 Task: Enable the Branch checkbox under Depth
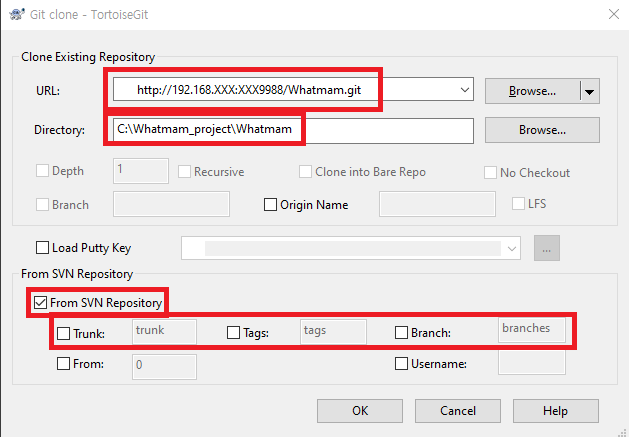[x=42, y=205]
